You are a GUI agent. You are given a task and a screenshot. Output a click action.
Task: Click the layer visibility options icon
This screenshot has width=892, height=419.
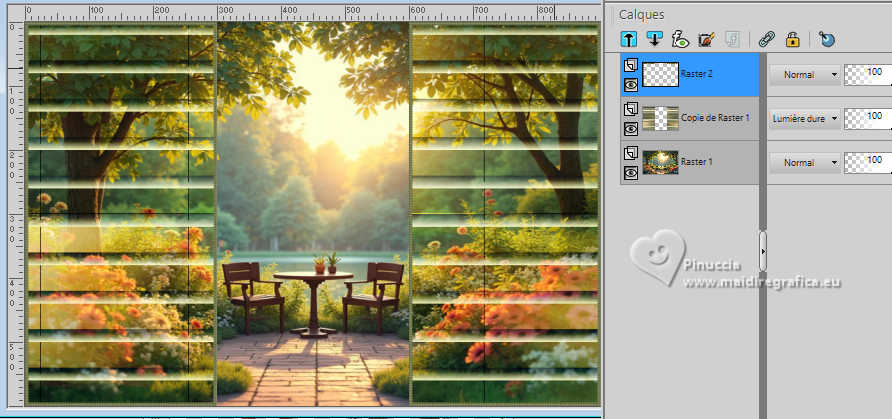point(680,39)
